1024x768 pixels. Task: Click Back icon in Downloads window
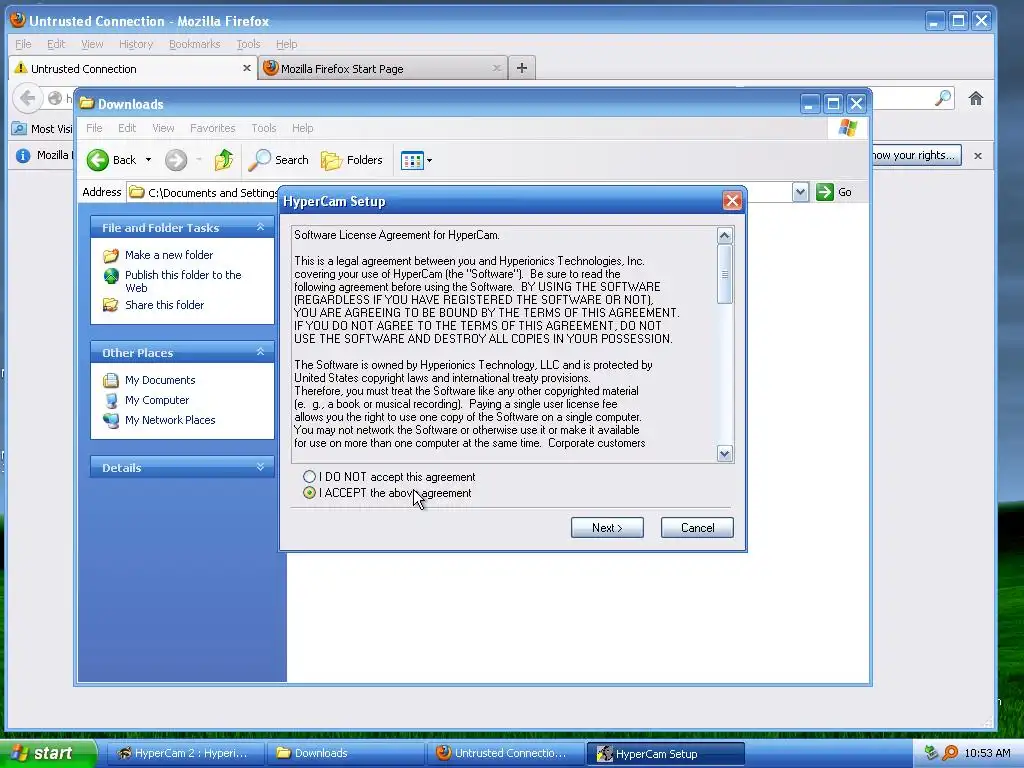pos(98,160)
